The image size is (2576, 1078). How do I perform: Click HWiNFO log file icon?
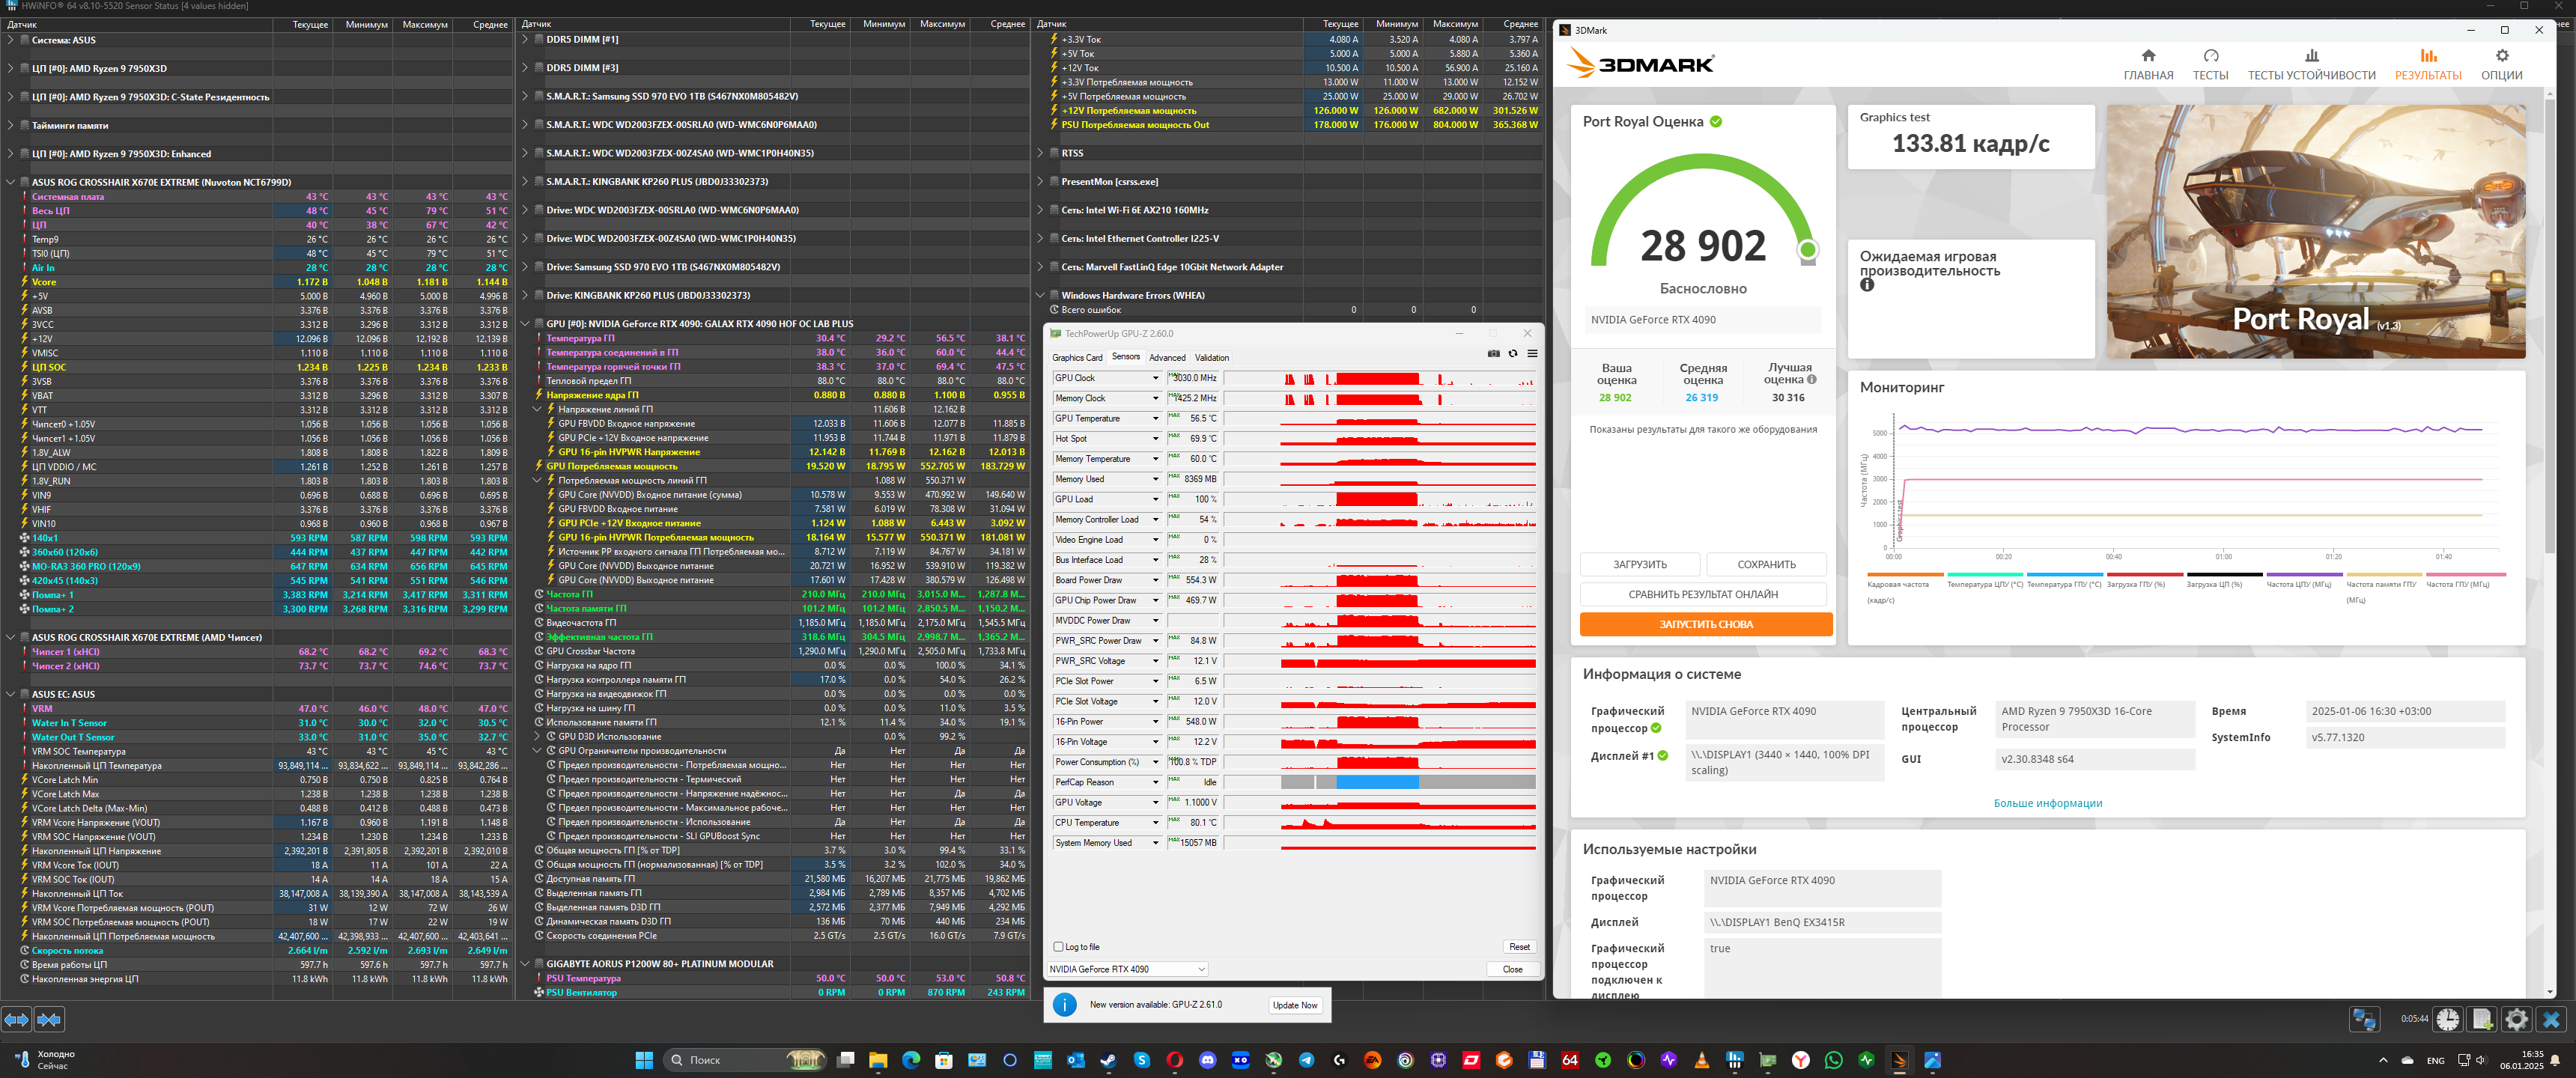2482,1019
